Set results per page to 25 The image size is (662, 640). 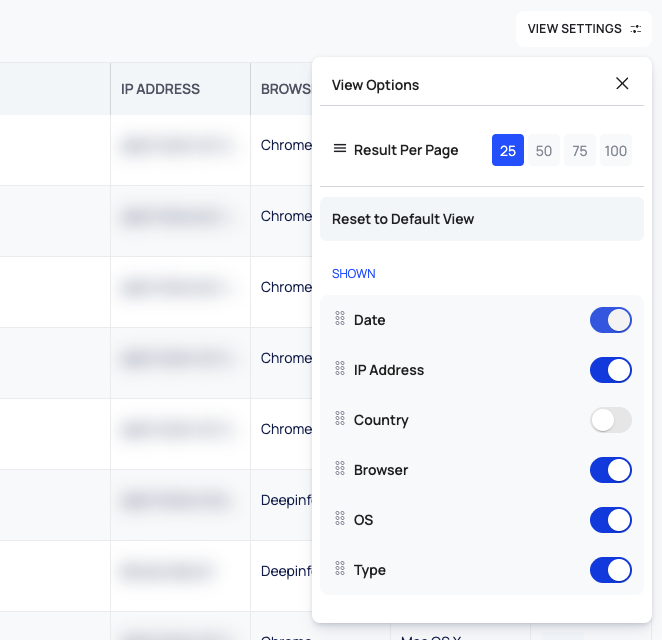[x=507, y=150]
